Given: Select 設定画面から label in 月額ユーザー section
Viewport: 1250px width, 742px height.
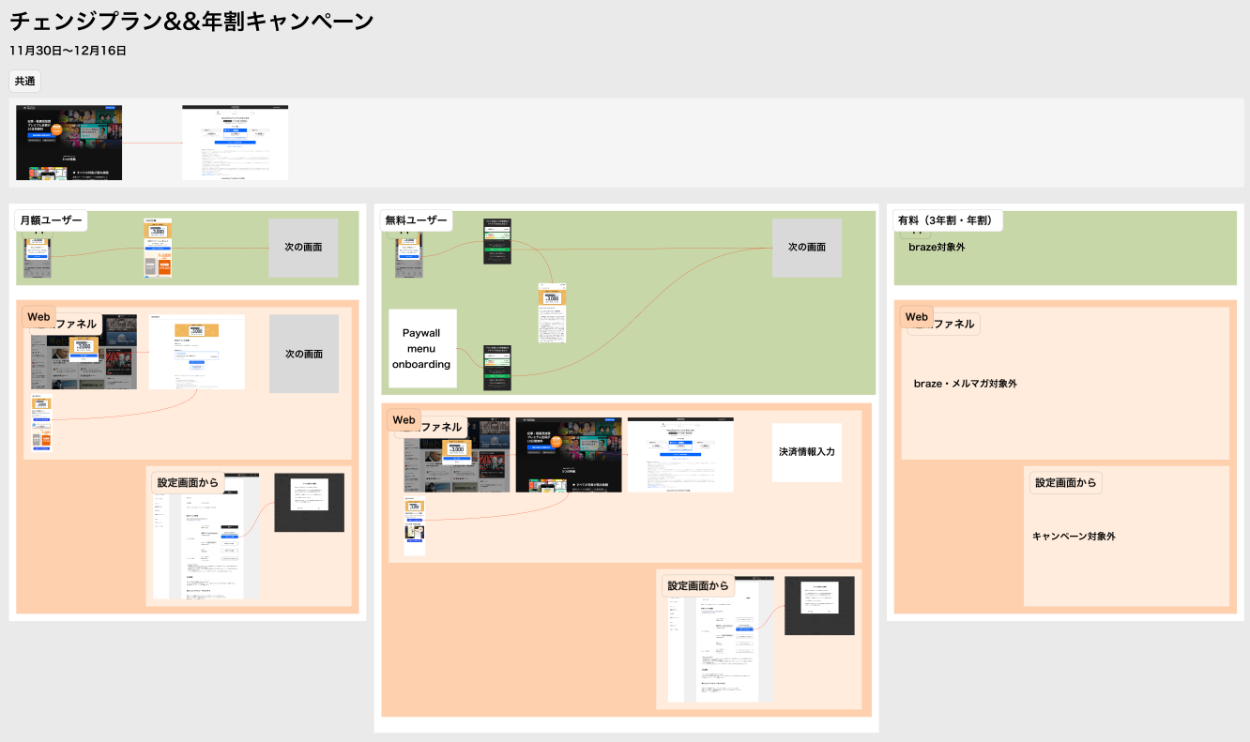Looking at the screenshot, I should (188, 483).
